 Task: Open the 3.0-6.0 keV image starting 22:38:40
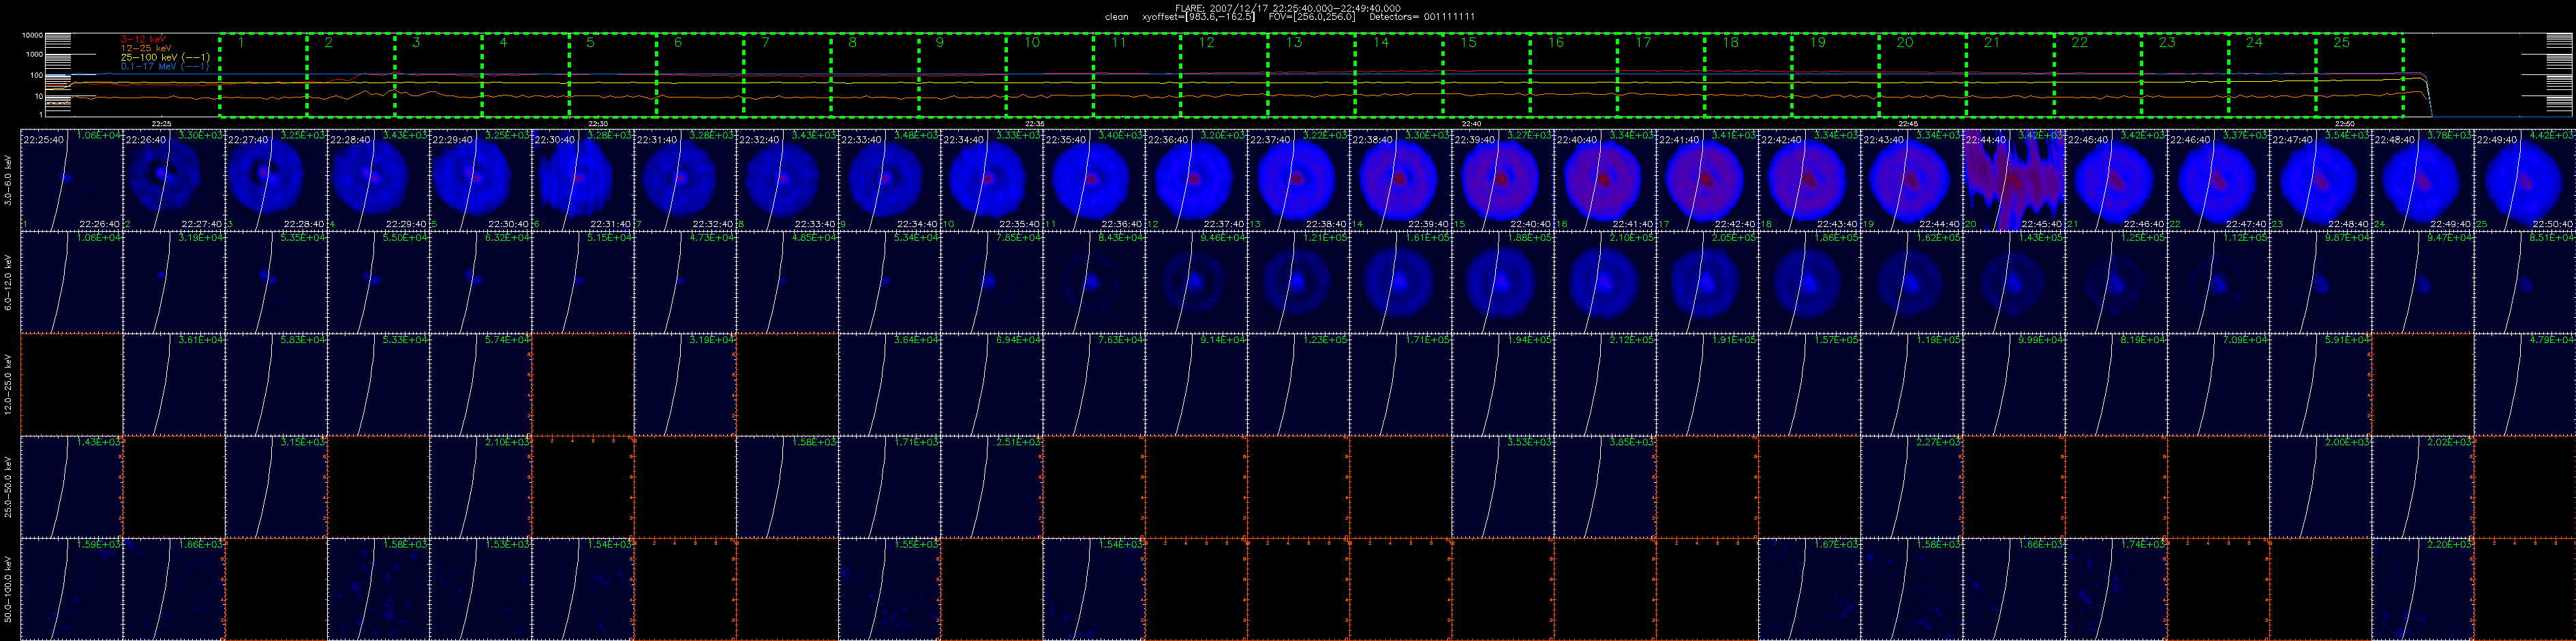1400,180
